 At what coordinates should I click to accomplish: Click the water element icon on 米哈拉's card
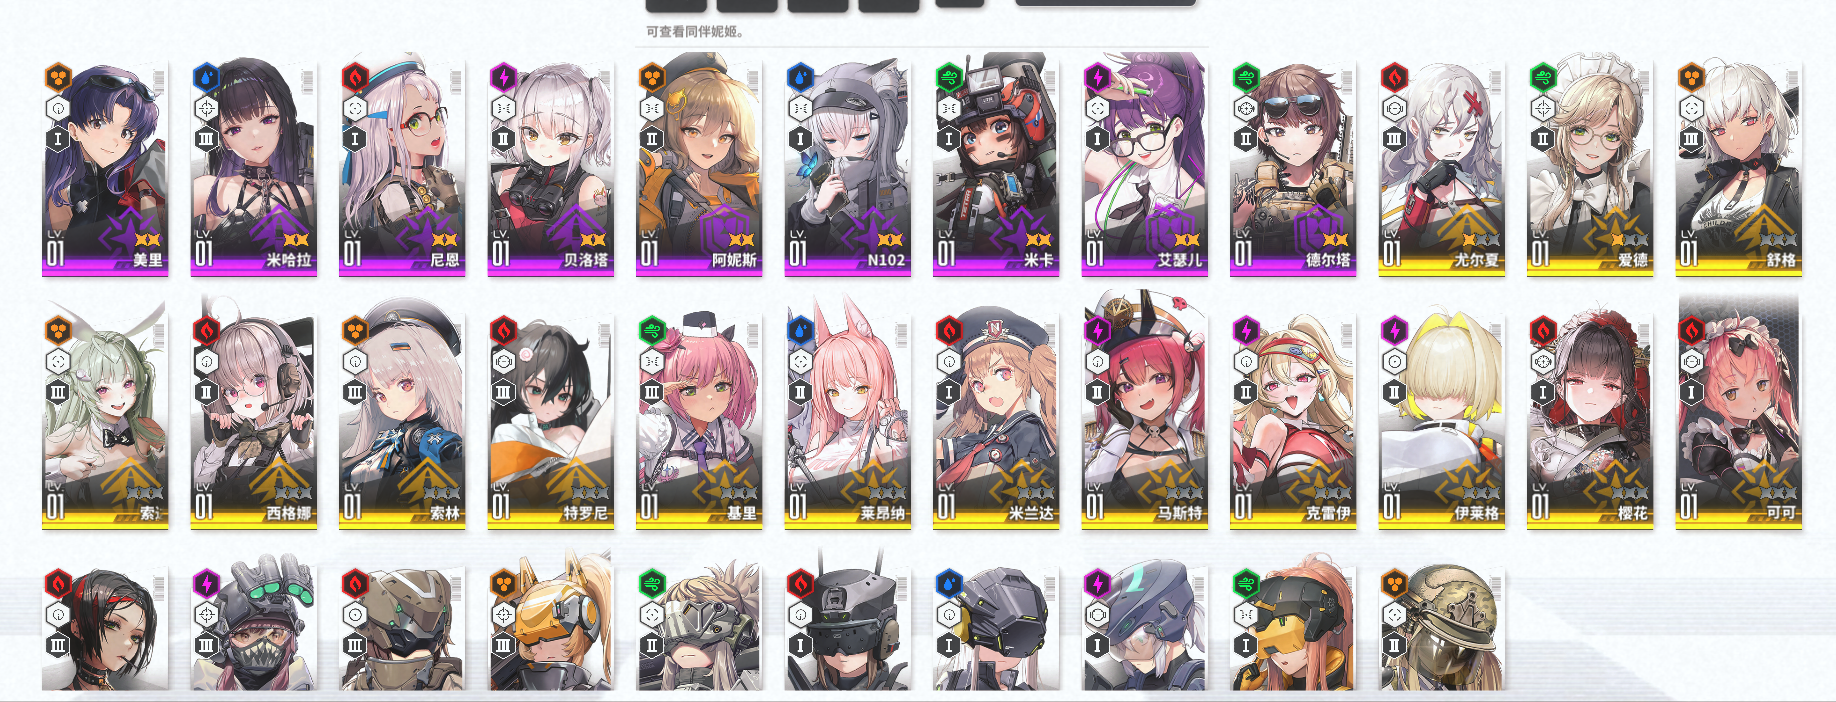point(206,77)
